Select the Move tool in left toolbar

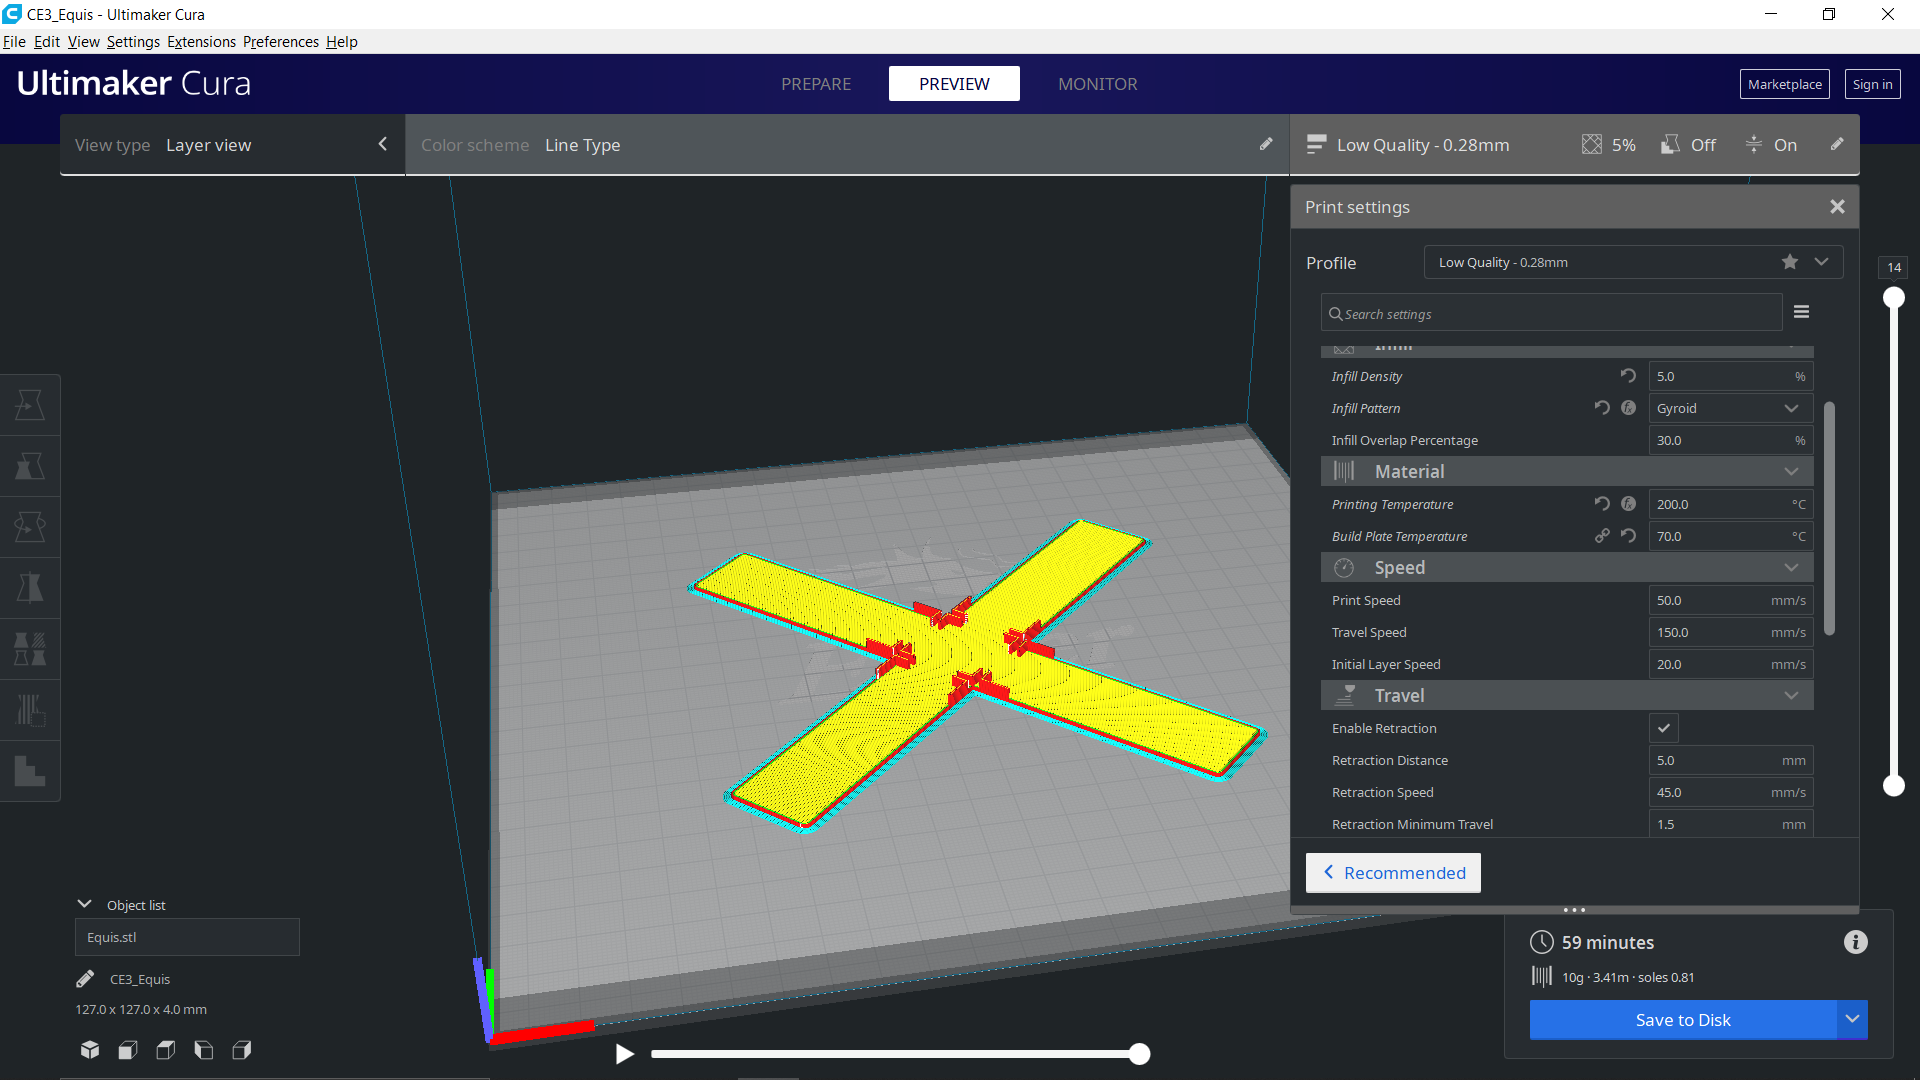pyautogui.click(x=30, y=405)
